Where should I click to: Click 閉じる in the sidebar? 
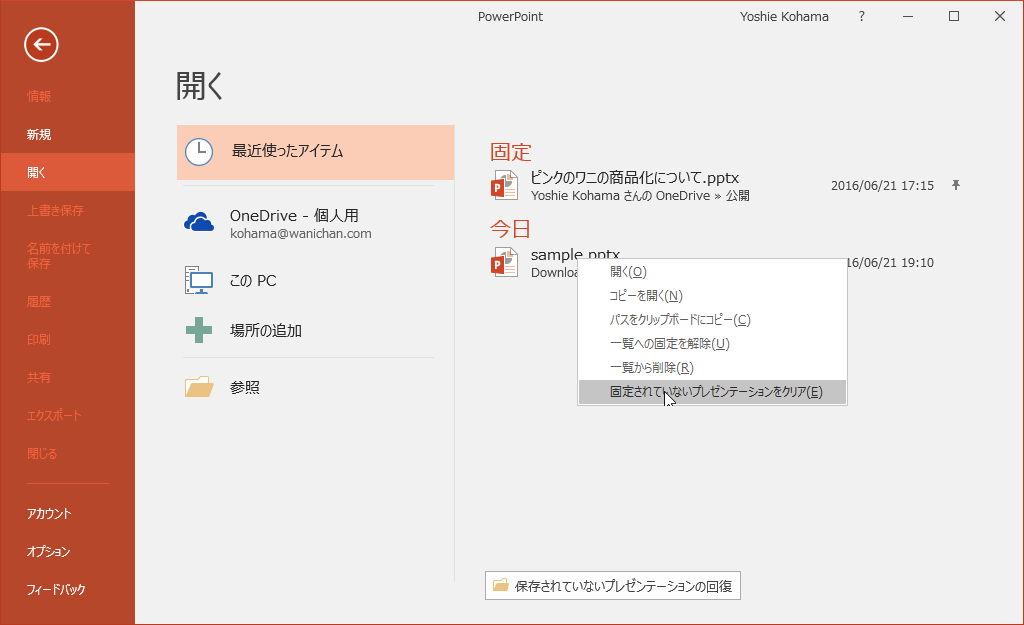tap(68, 453)
